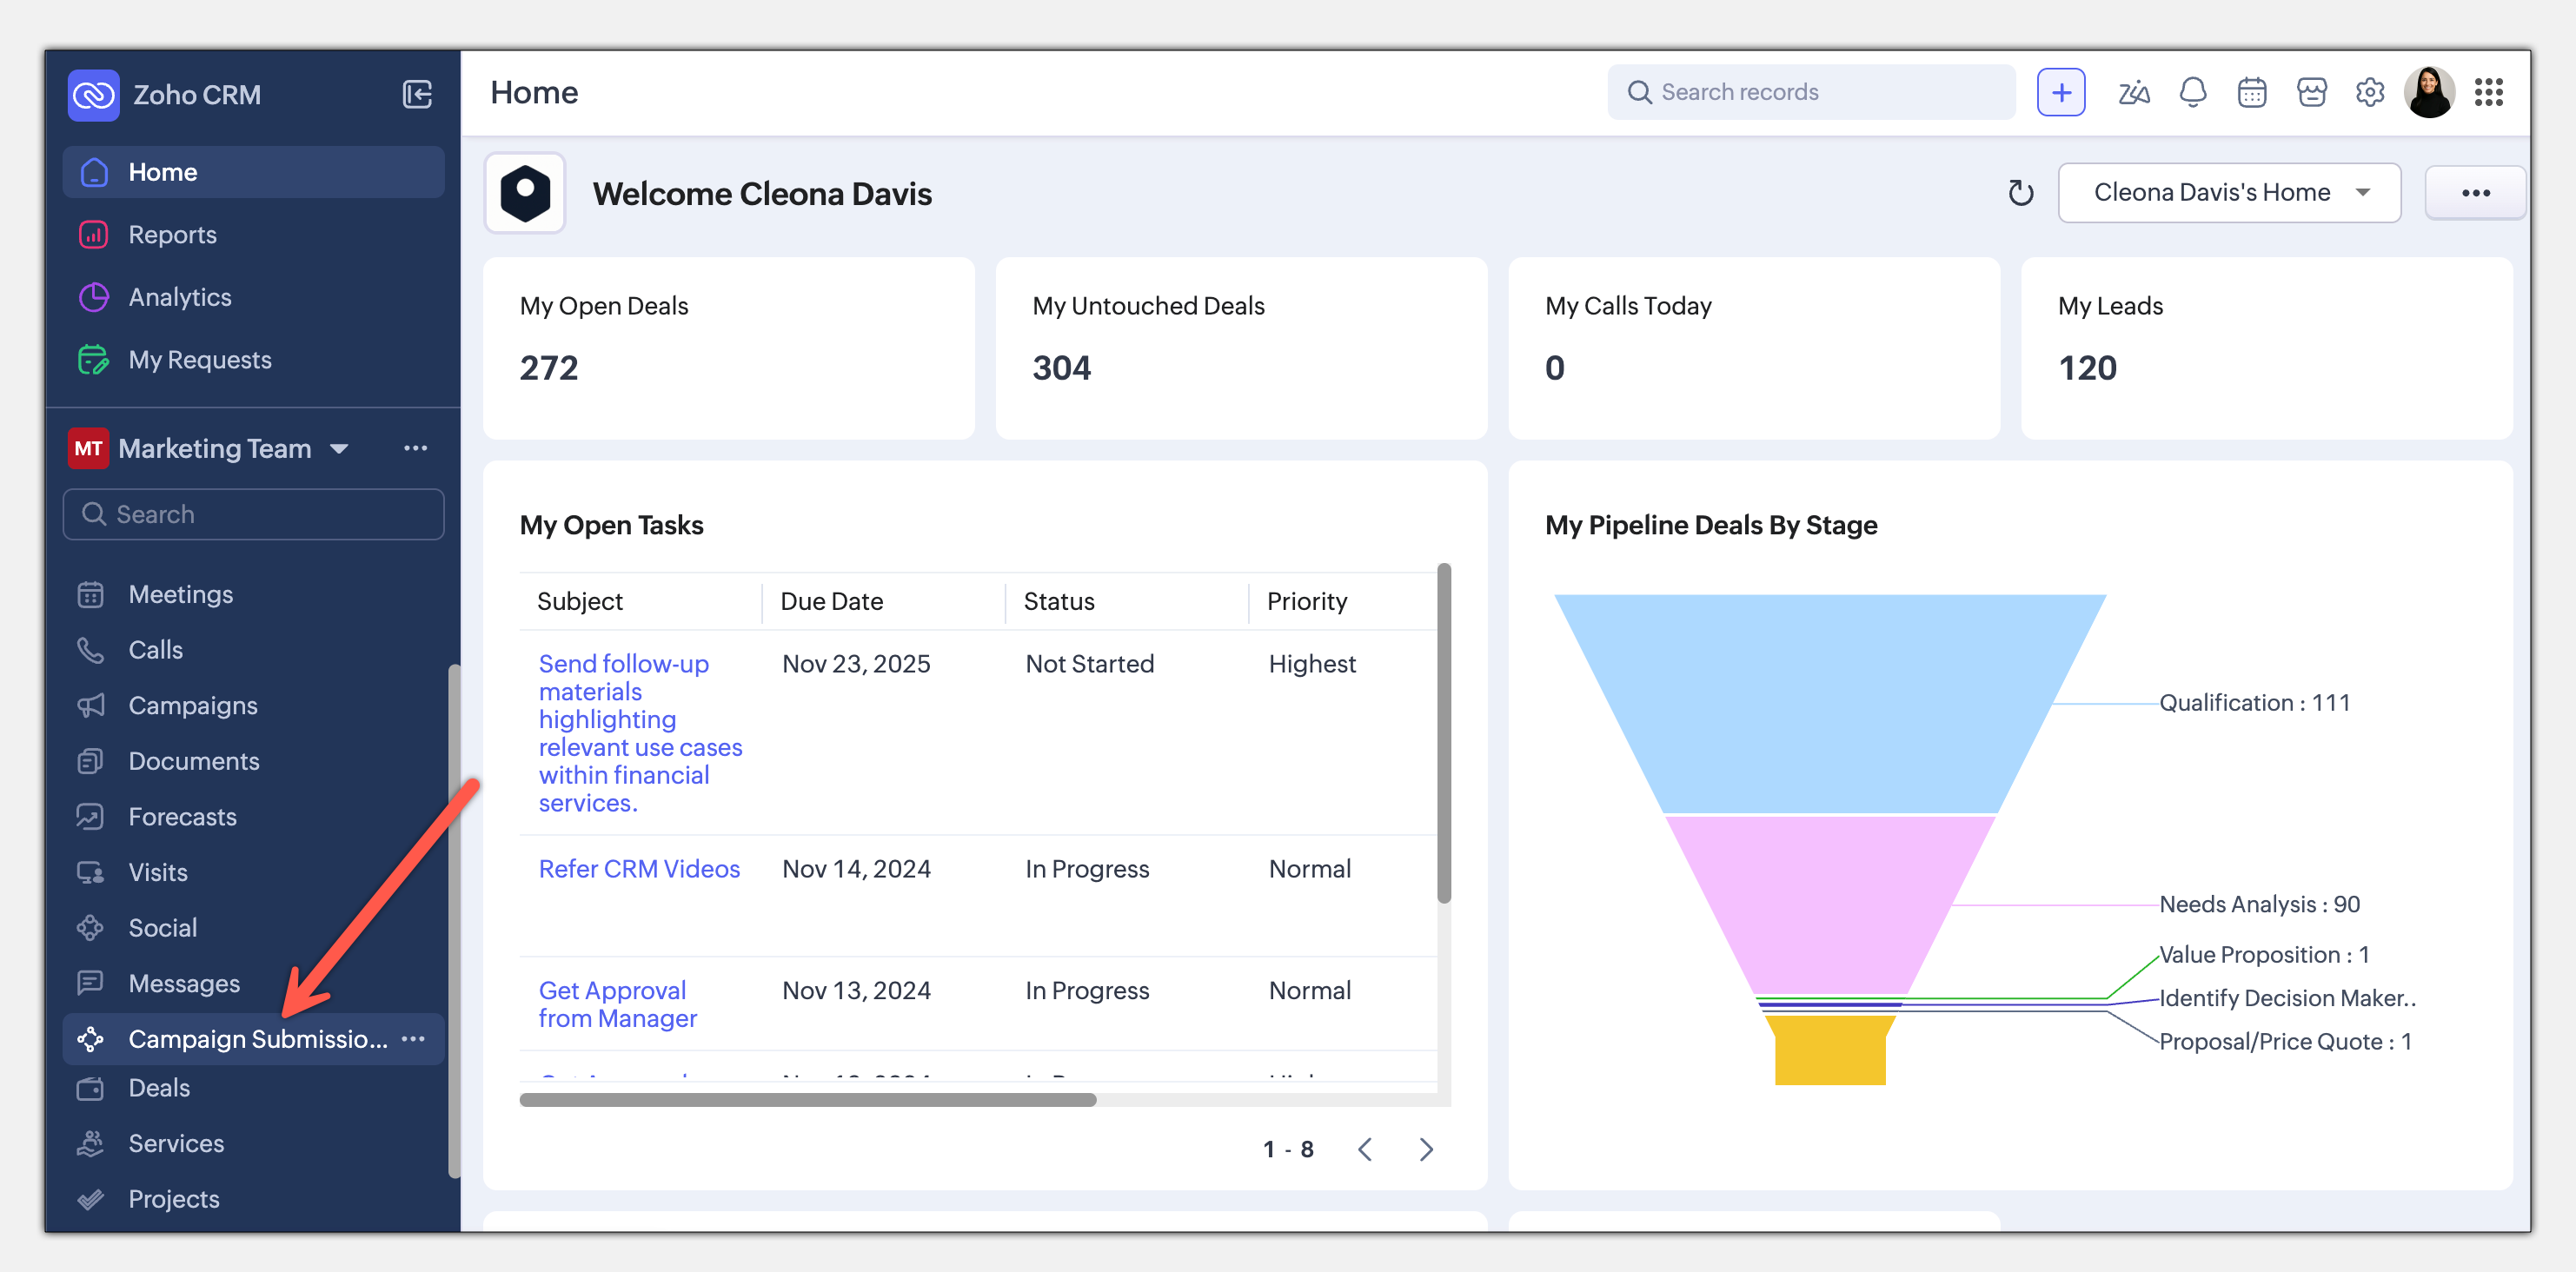Image resolution: width=2576 pixels, height=1272 pixels.
Task: Collapse the sidebar using the panel icon
Action: point(416,94)
